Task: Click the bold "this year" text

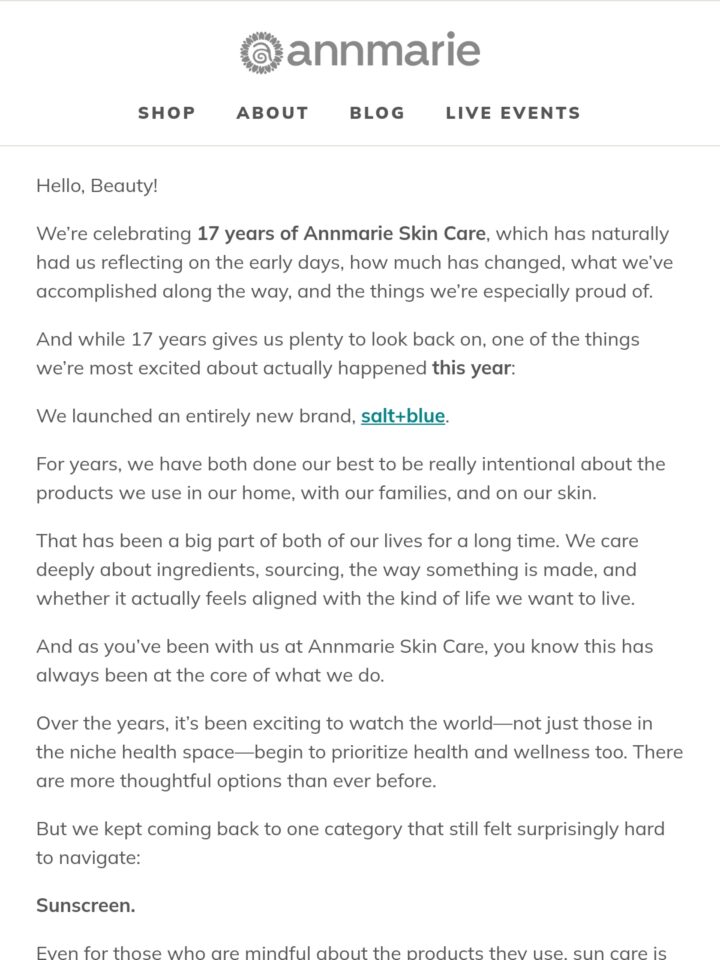Action: pyautogui.click(x=471, y=368)
